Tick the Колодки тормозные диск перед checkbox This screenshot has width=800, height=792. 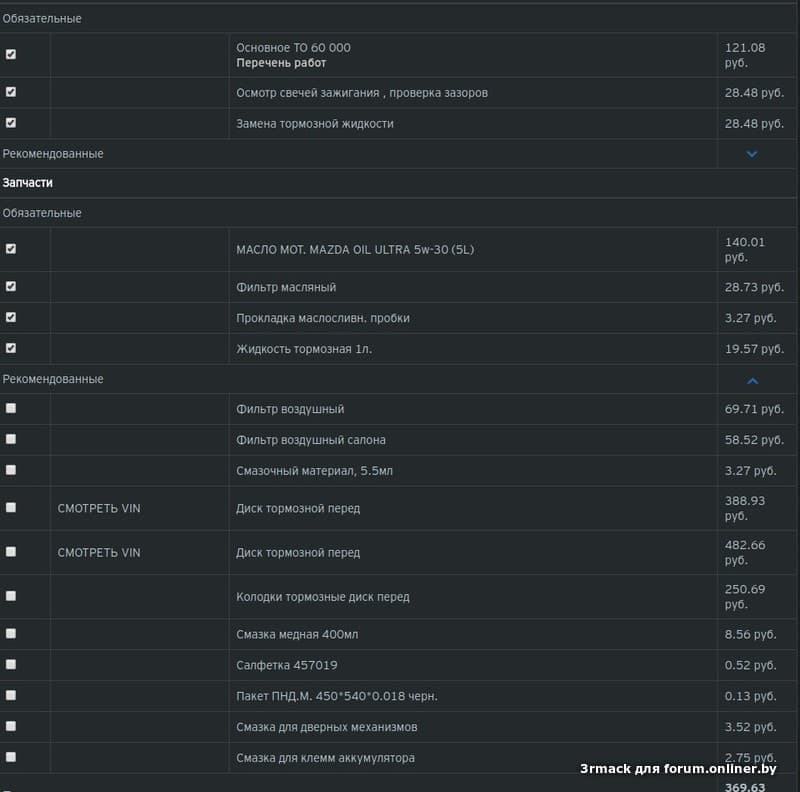click(x=11, y=596)
